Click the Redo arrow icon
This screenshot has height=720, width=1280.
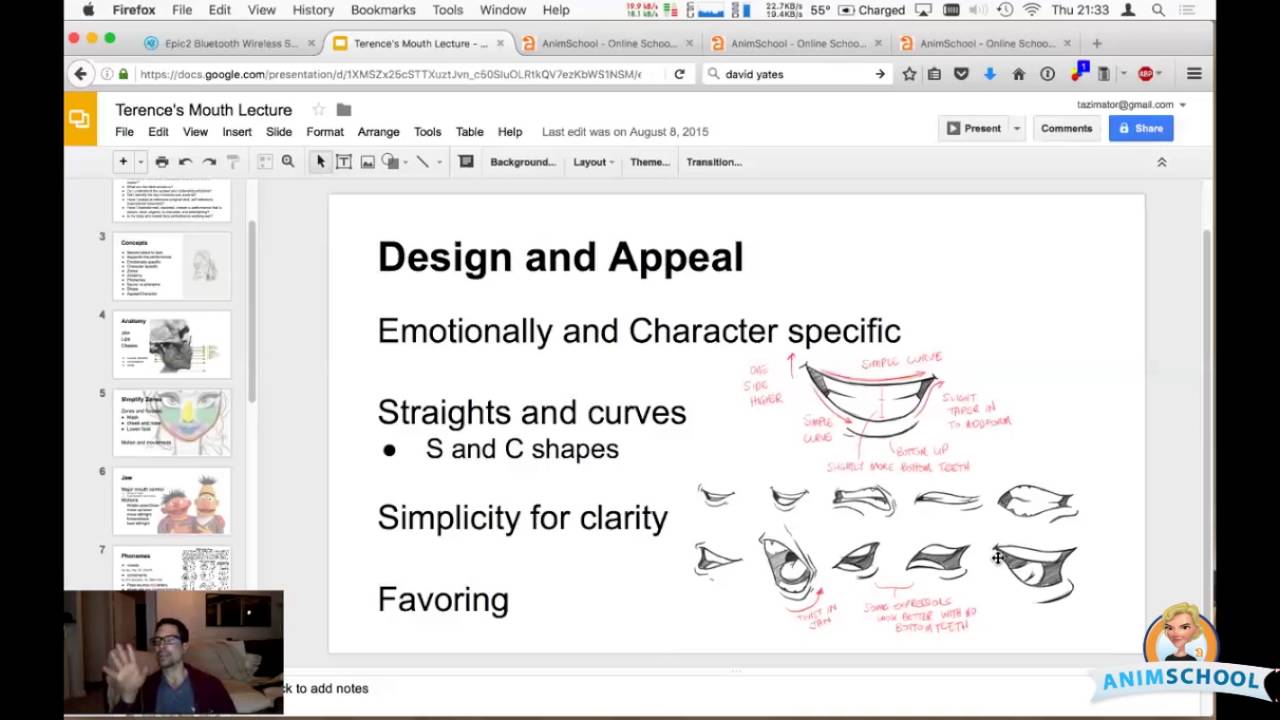point(208,161)
